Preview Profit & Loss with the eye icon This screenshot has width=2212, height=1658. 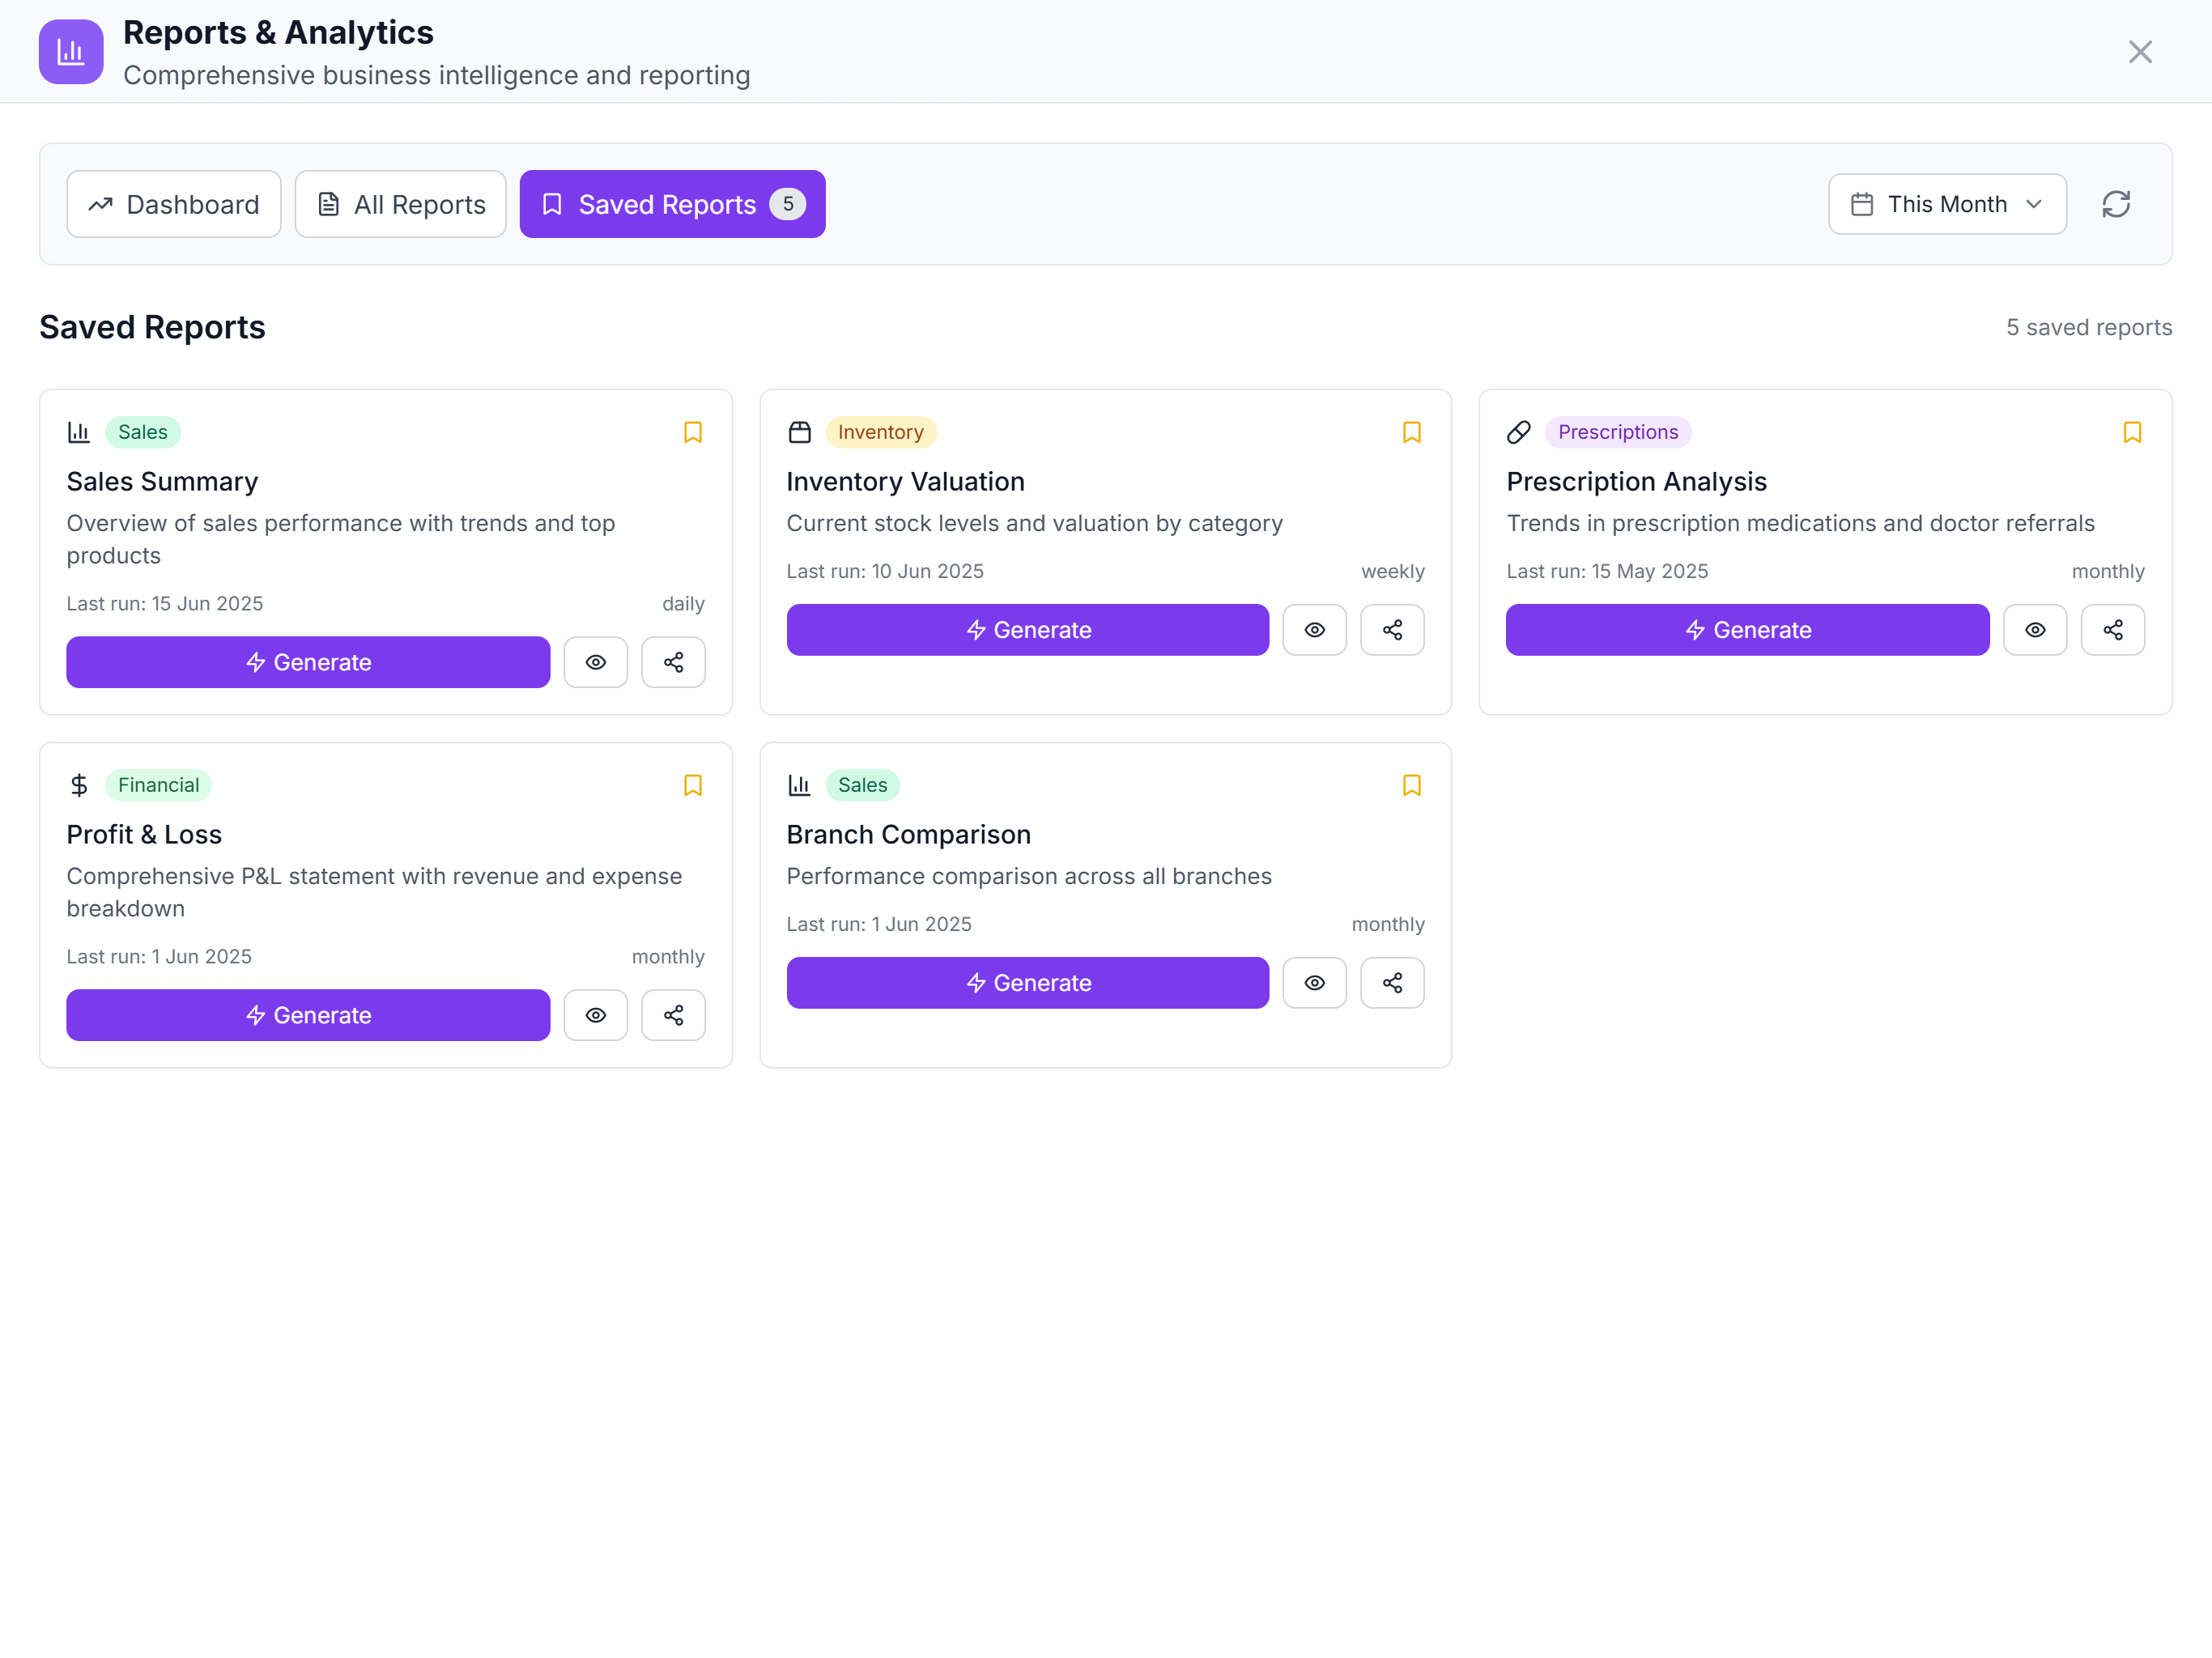(595, 1015)
